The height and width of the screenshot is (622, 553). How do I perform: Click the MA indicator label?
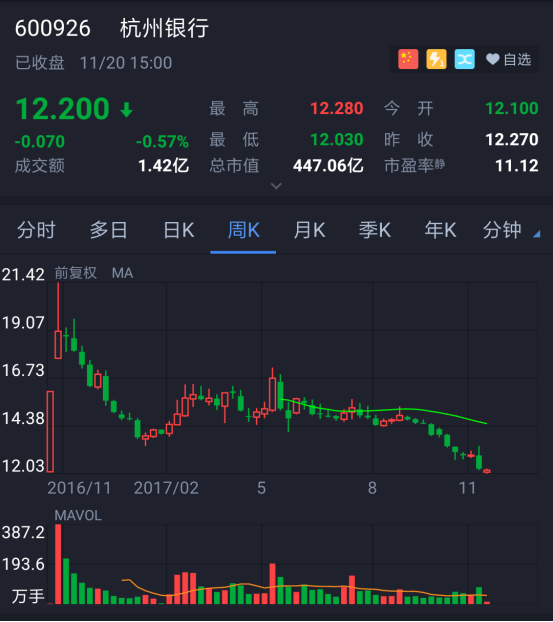(122, 273)
